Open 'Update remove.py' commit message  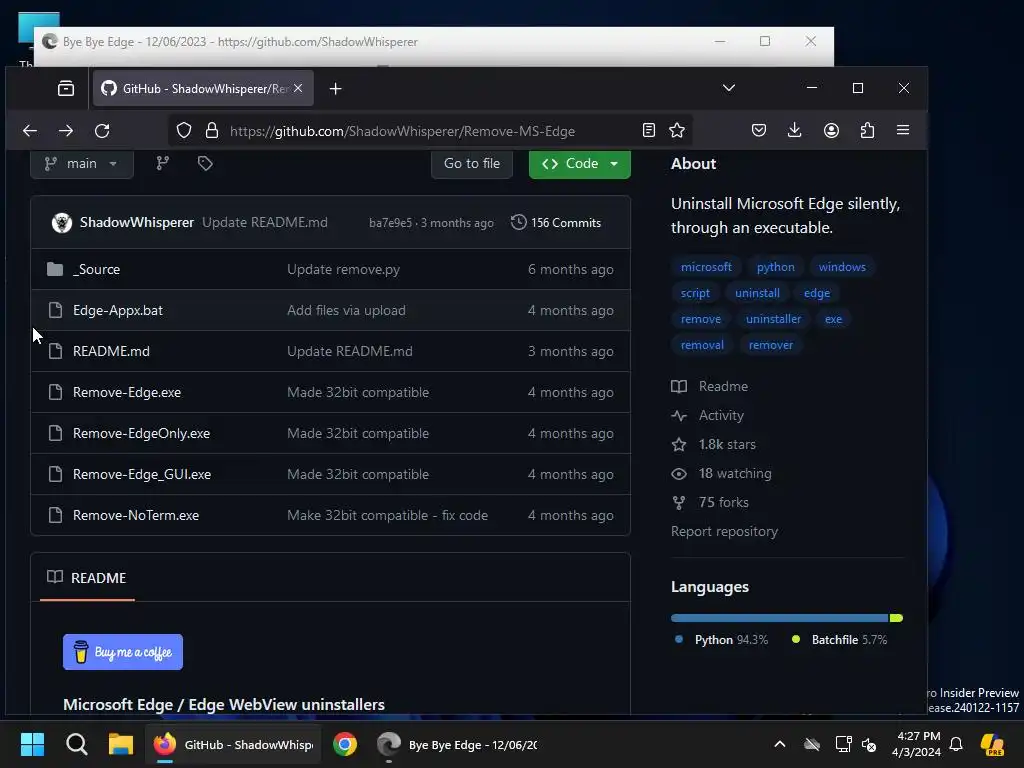pos(344,269)
